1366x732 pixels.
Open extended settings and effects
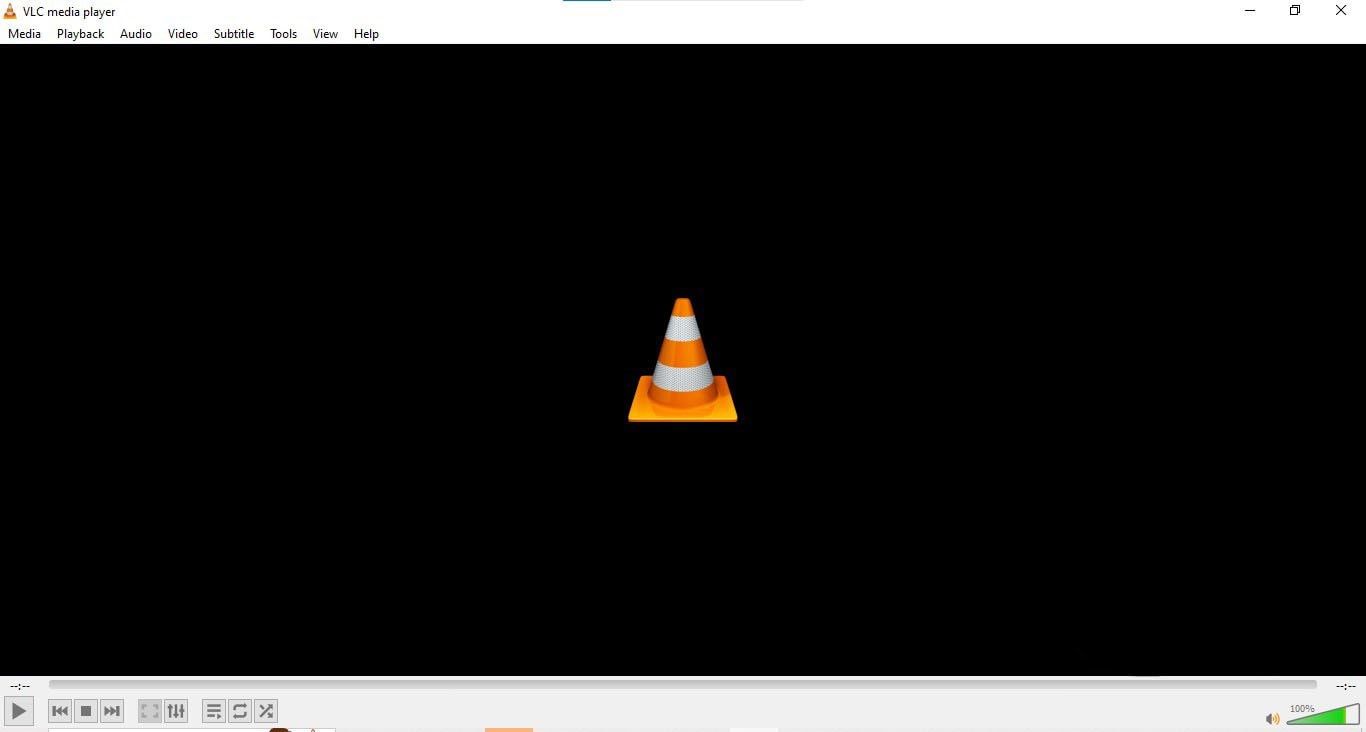(176, 711)
